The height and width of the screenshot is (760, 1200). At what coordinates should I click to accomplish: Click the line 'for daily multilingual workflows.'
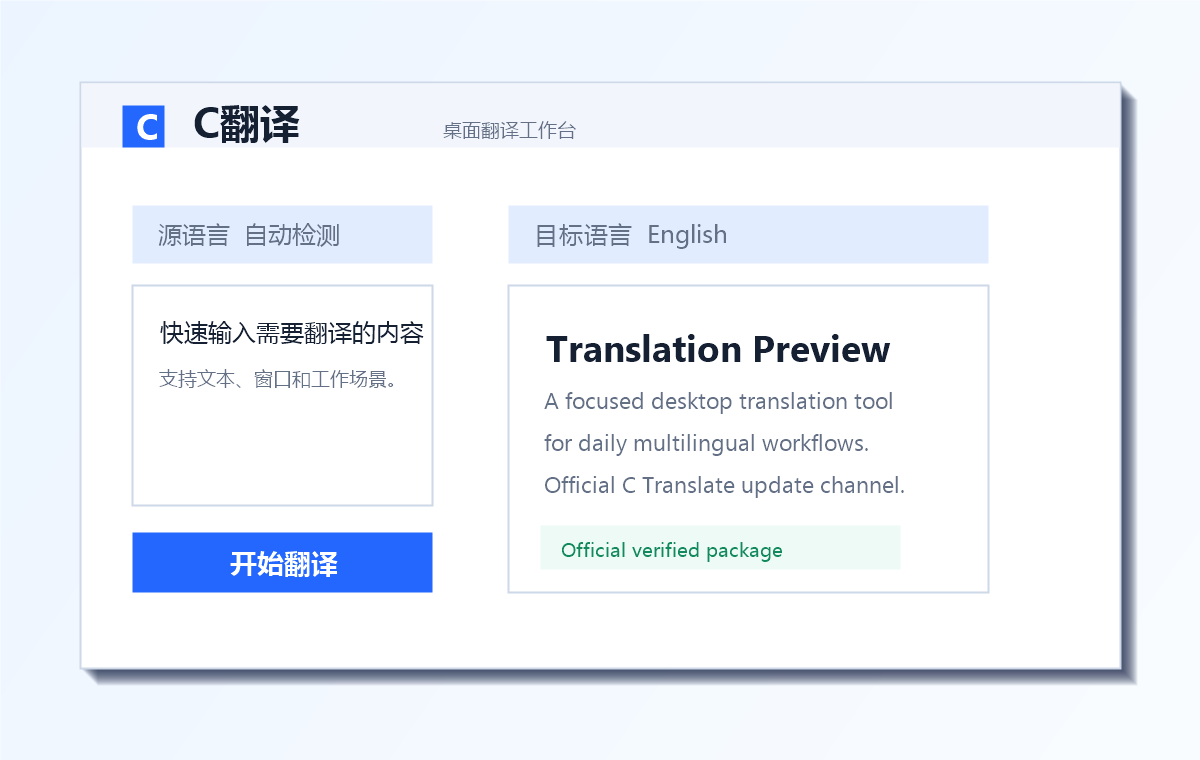[707, 443]
